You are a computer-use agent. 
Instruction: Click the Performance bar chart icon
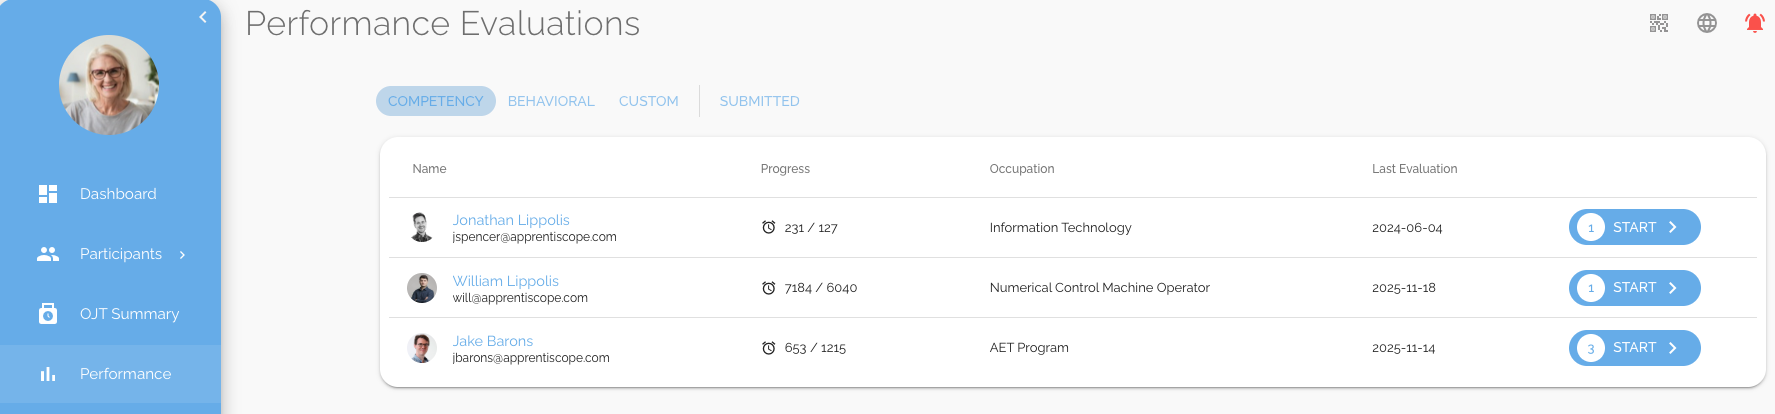[x=48, y=374]
